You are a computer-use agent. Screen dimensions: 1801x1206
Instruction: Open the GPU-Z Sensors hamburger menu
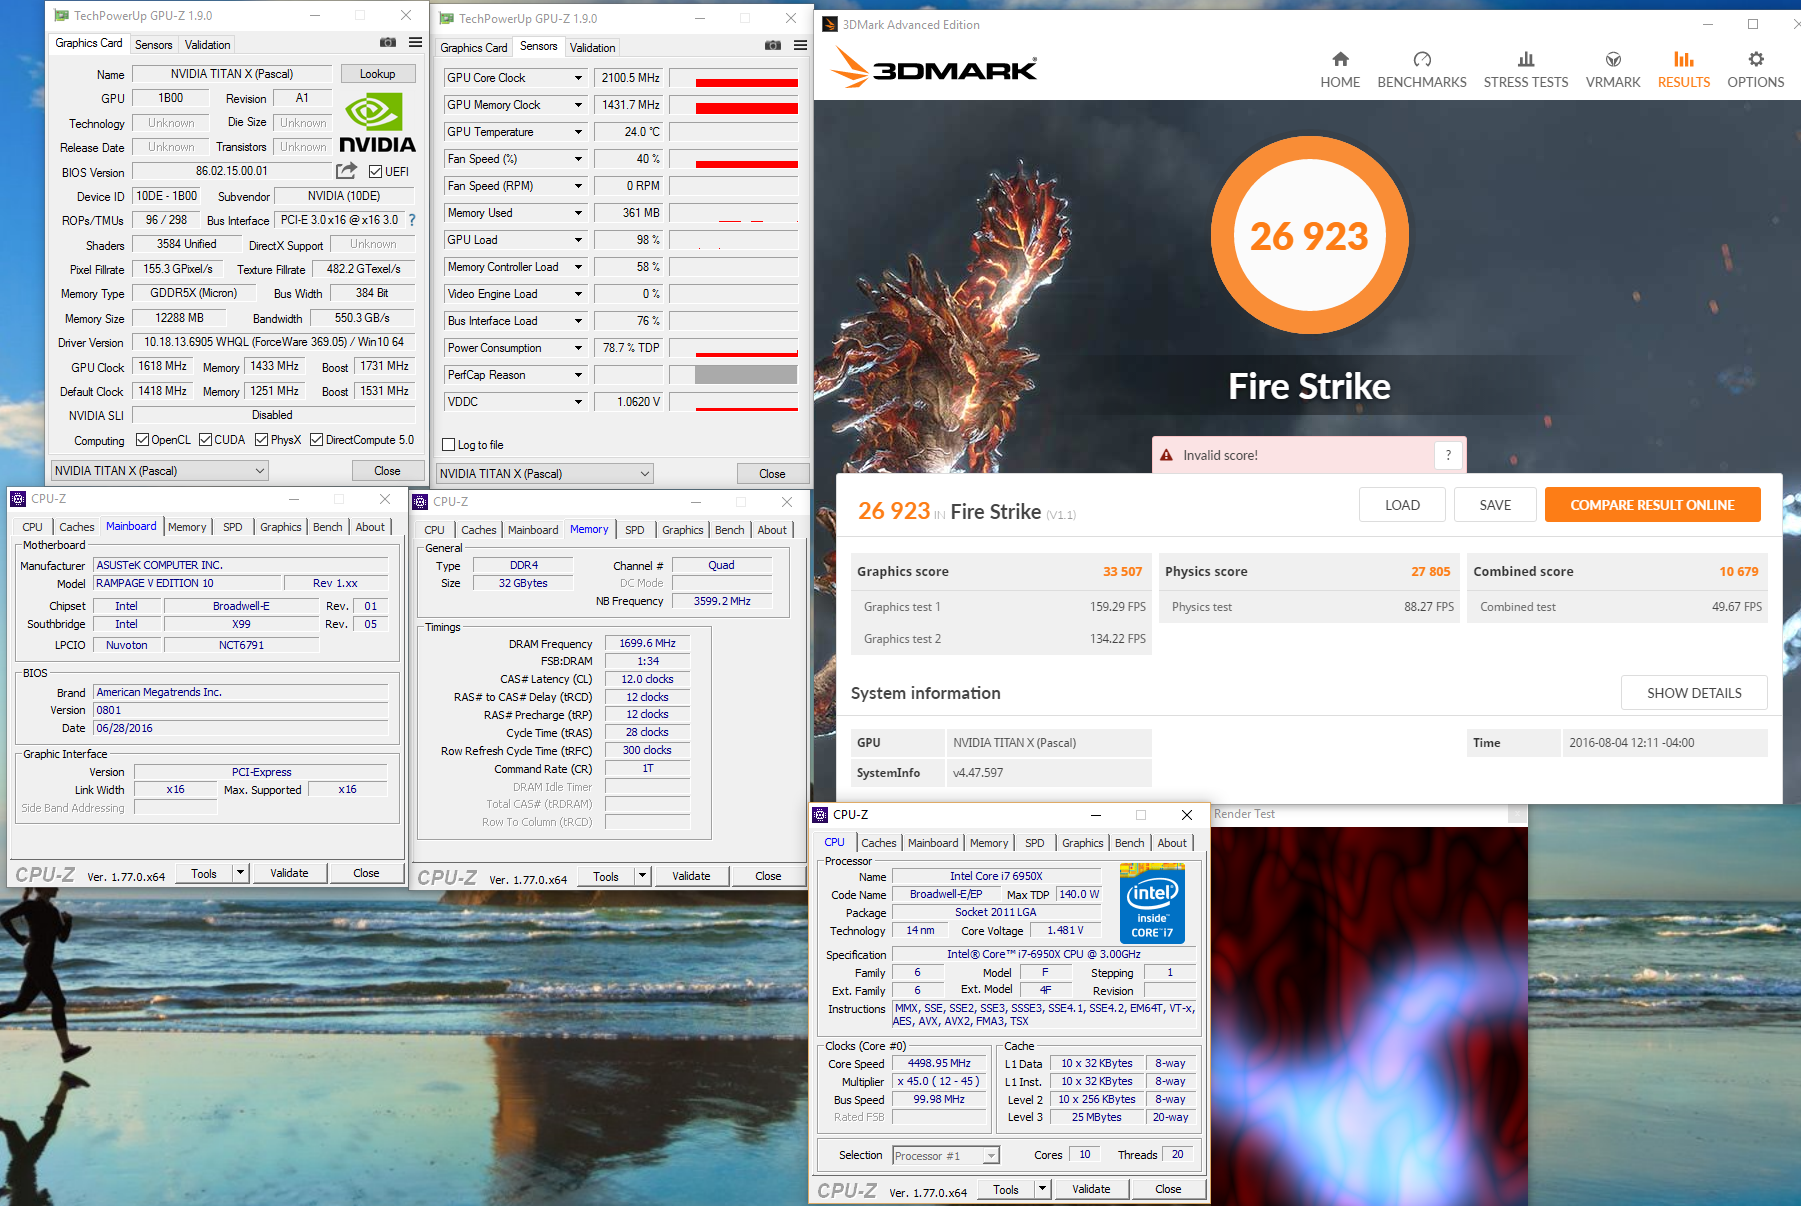click(800, 46)
